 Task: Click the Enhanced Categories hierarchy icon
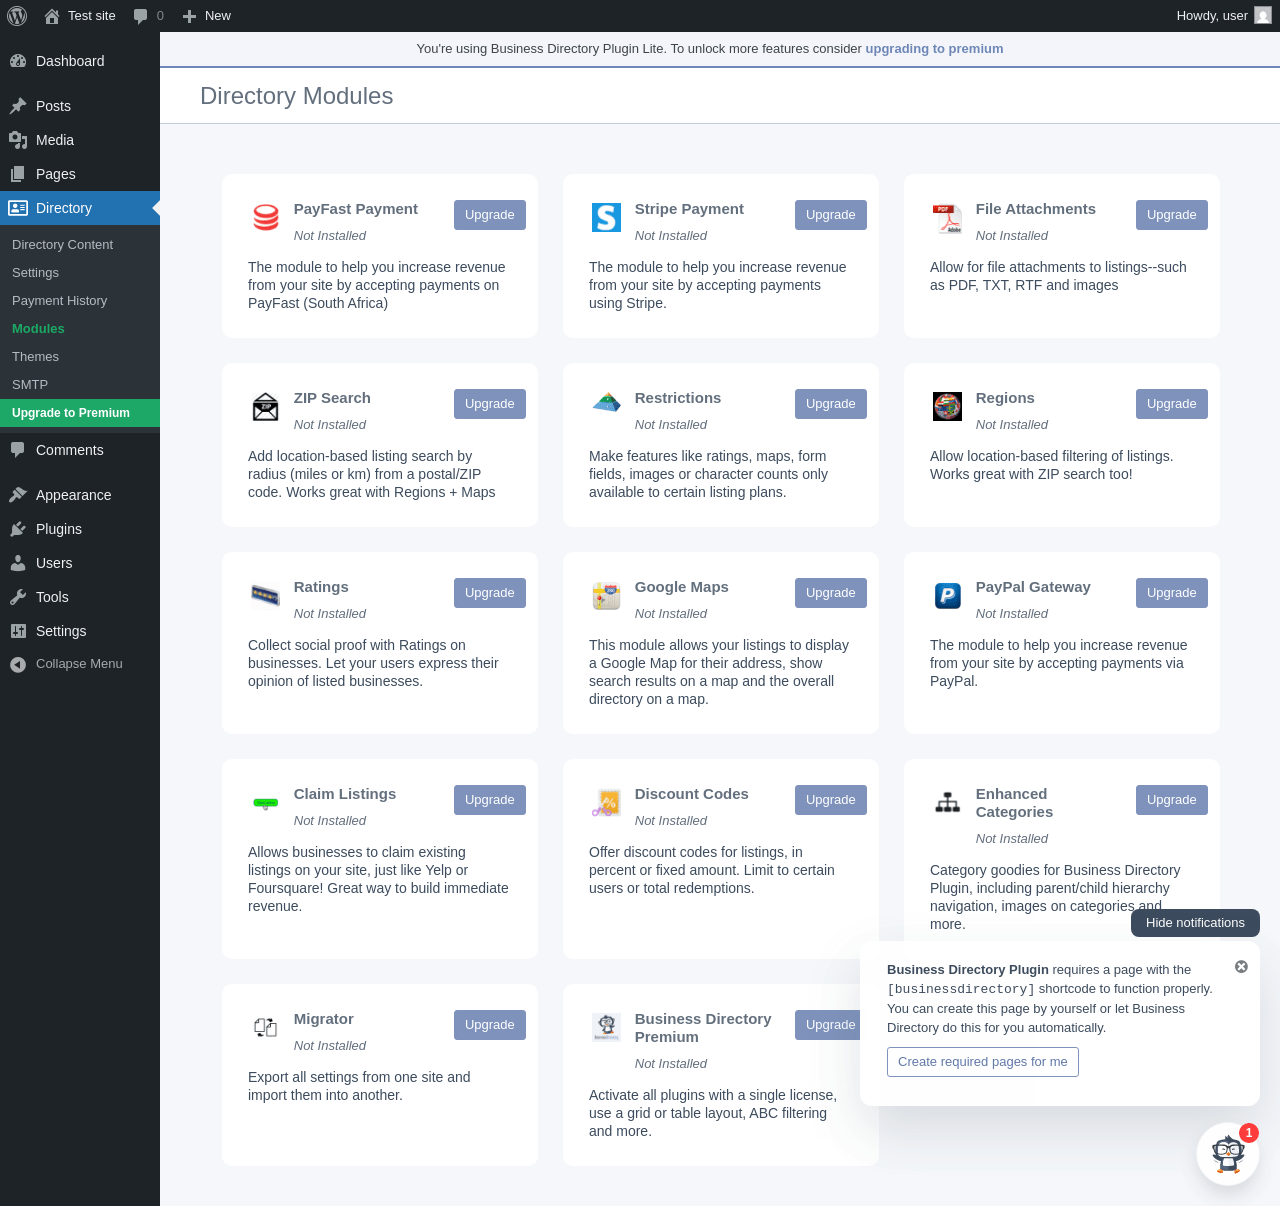coord(948,802)
